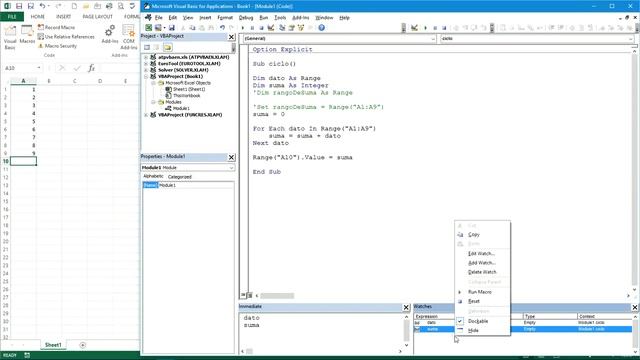Collapse the Modules folder node

[153, 102]
